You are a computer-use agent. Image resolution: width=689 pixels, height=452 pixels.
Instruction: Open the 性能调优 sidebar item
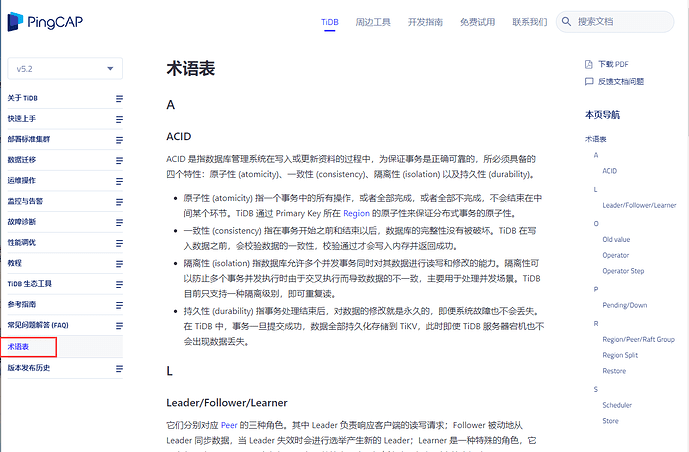22,242
